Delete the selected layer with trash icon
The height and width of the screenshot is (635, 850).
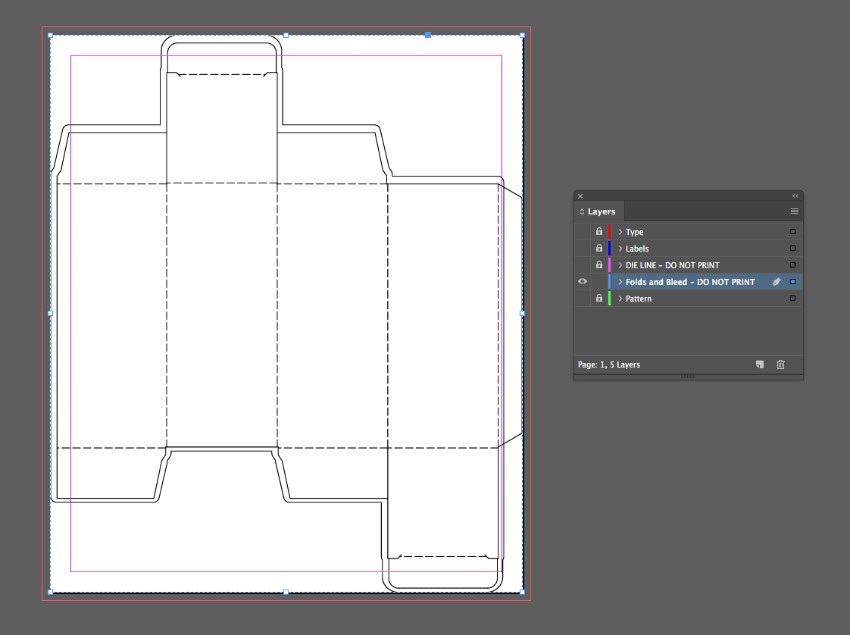pos(781,365)
